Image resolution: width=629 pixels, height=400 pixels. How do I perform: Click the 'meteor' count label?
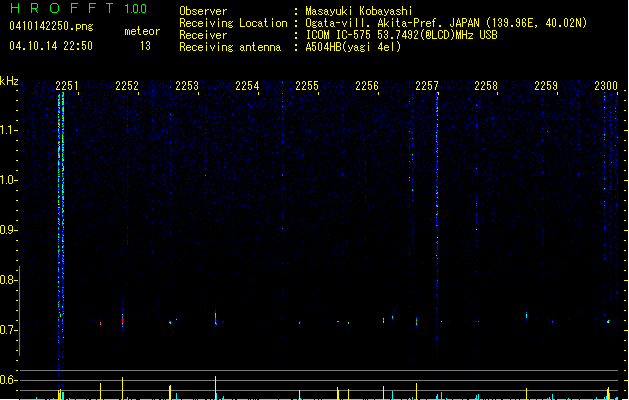142,31
